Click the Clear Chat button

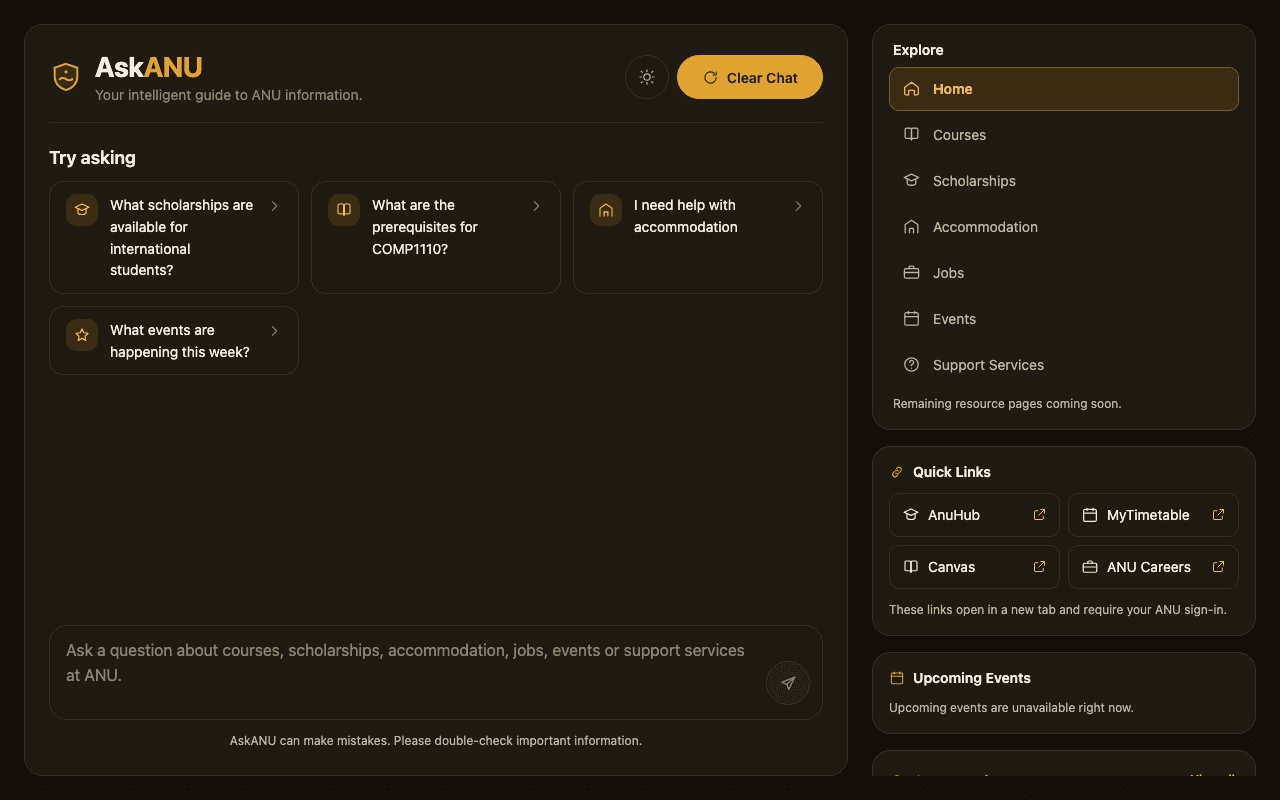pos(750,77)
